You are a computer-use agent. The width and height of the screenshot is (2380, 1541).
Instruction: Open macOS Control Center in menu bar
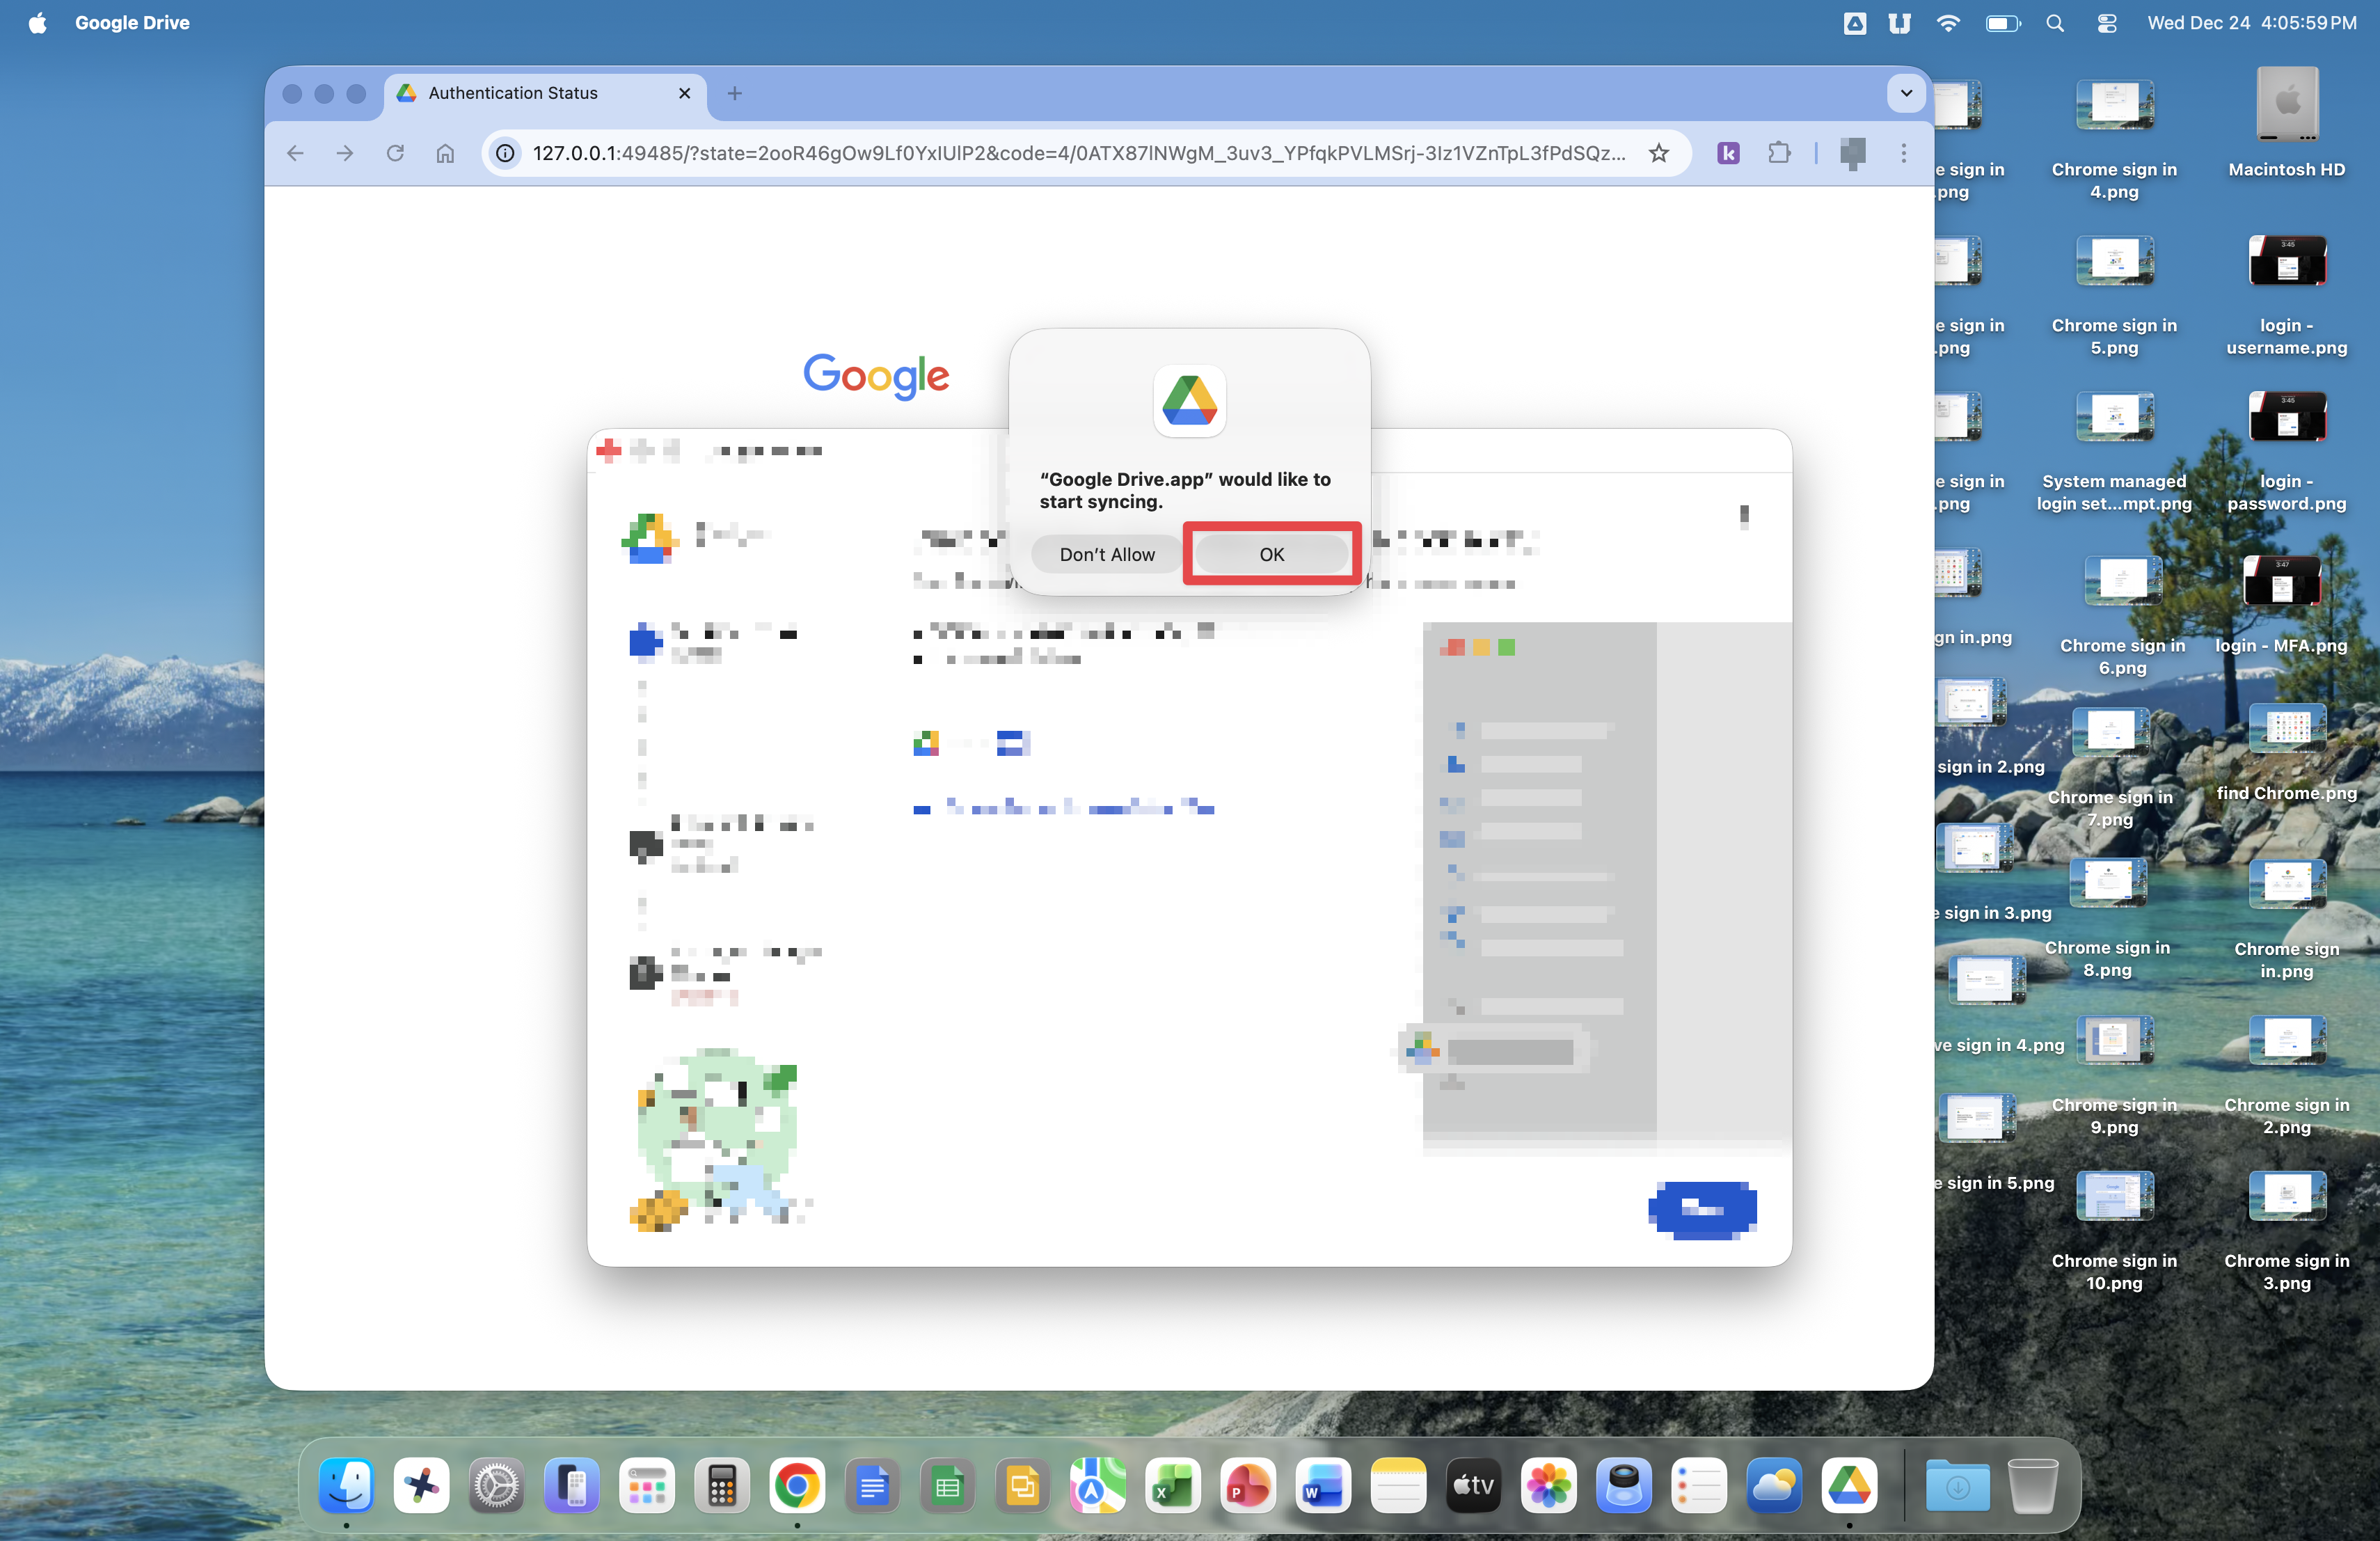pyautogui.click(x=2106, y=22)
